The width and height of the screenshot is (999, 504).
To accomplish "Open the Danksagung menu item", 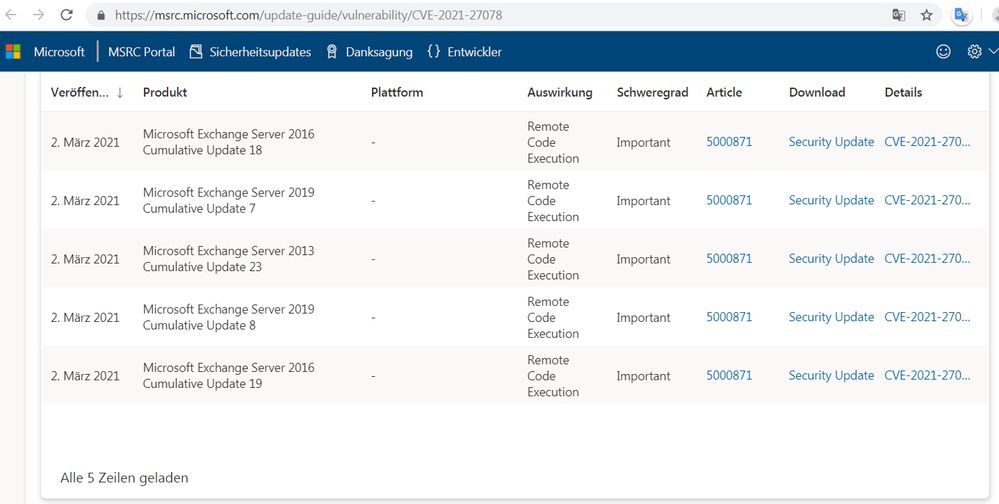I will pyautogui.click(x=369, y=52).
